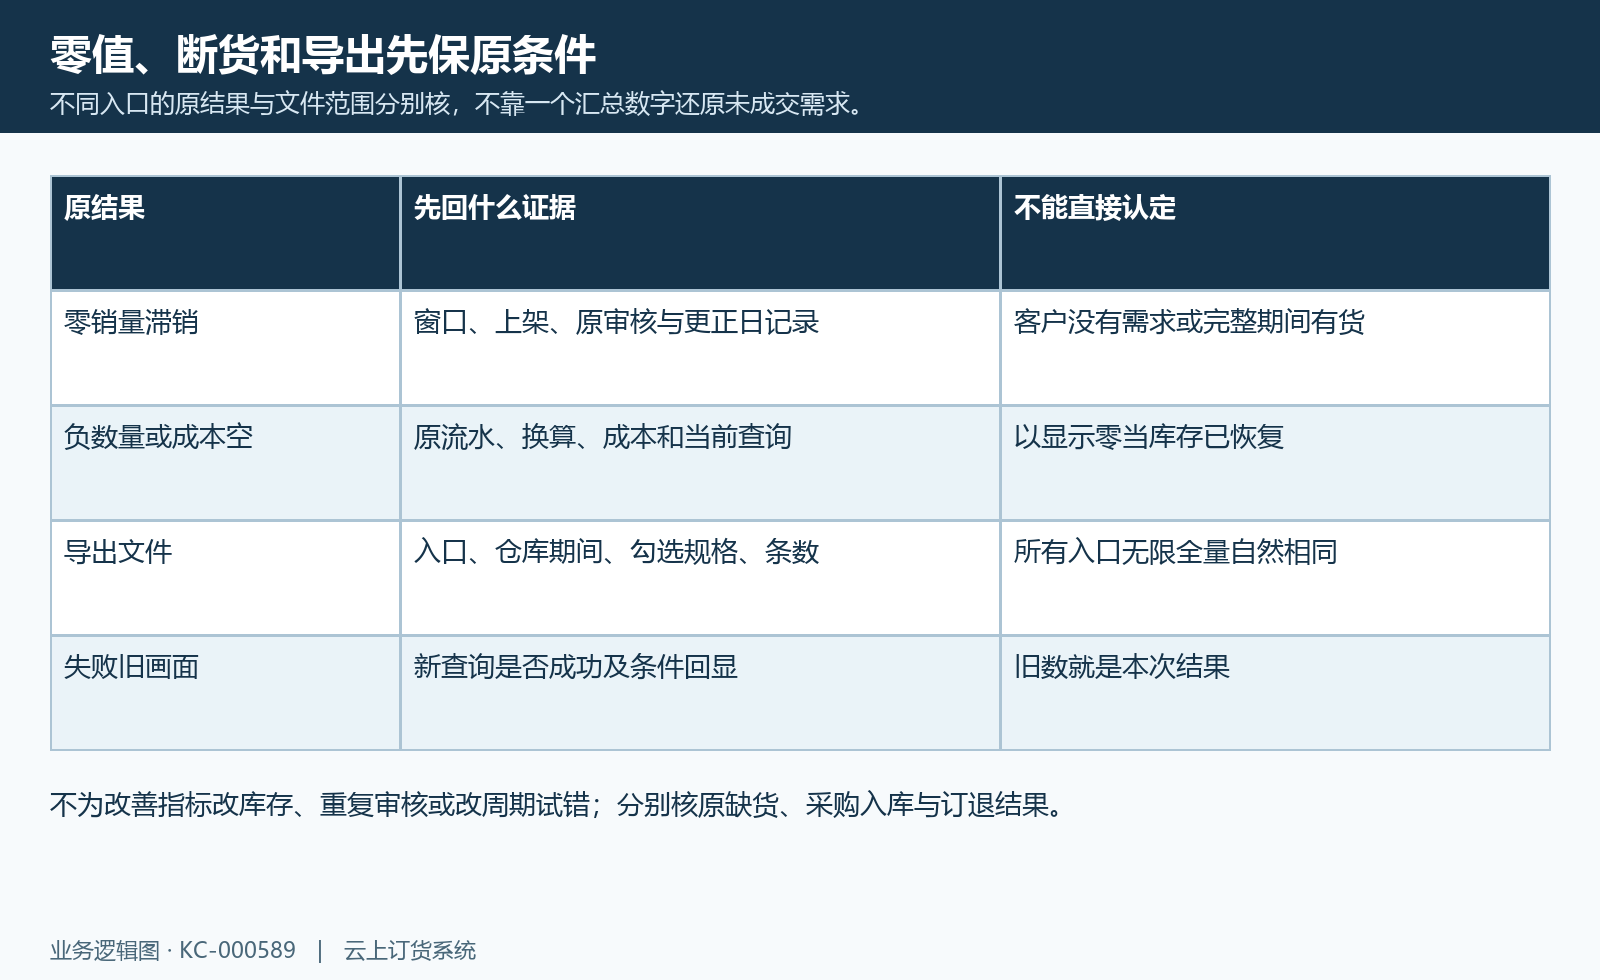Select the 零销量滞销 cell

coord(226,348)
